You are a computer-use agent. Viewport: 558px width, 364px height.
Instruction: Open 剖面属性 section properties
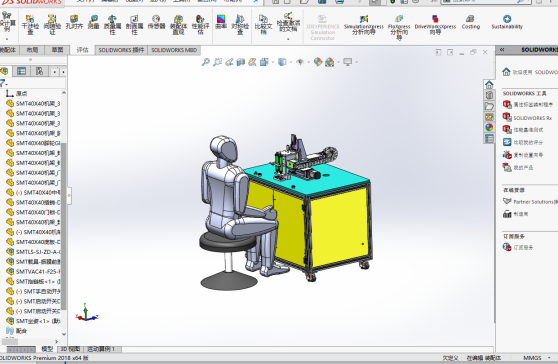pos(134,25)
